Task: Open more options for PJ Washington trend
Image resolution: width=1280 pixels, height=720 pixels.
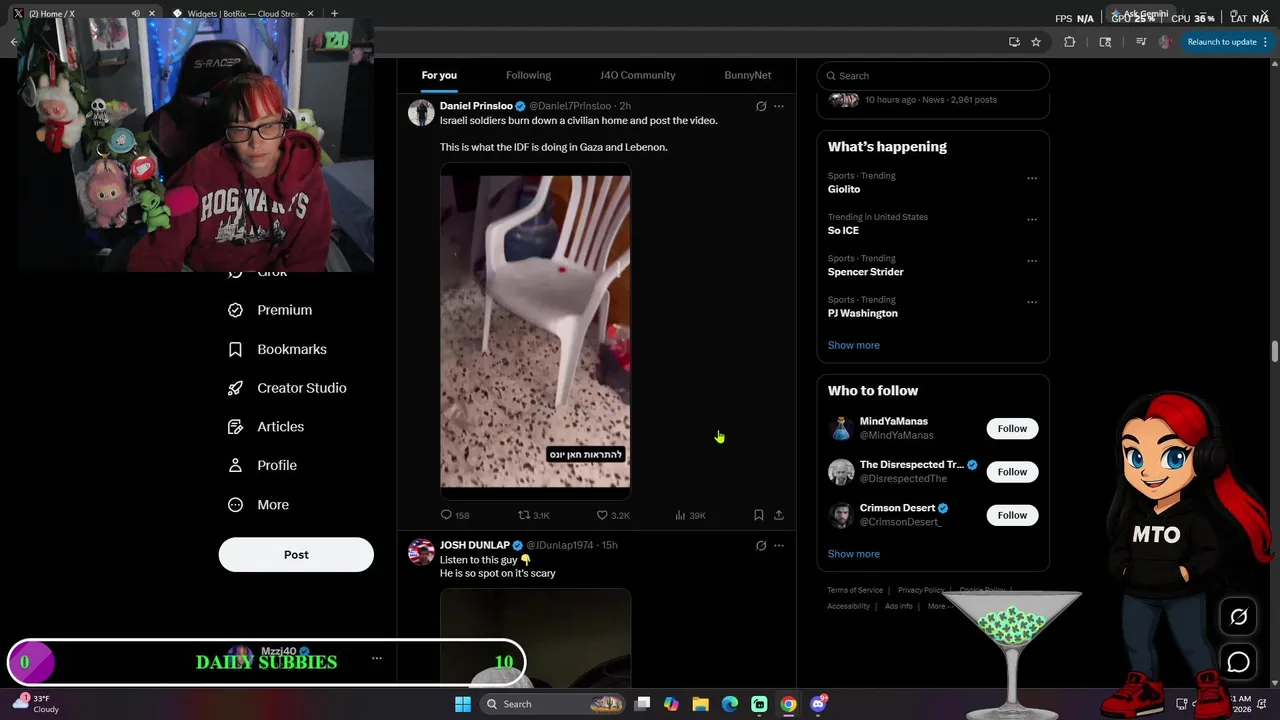Action: point(1032,302)
